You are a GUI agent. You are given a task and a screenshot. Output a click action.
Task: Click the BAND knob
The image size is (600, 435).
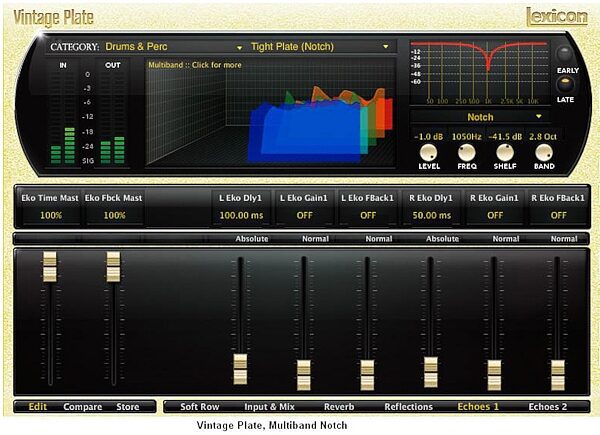(x=544, y=153)
